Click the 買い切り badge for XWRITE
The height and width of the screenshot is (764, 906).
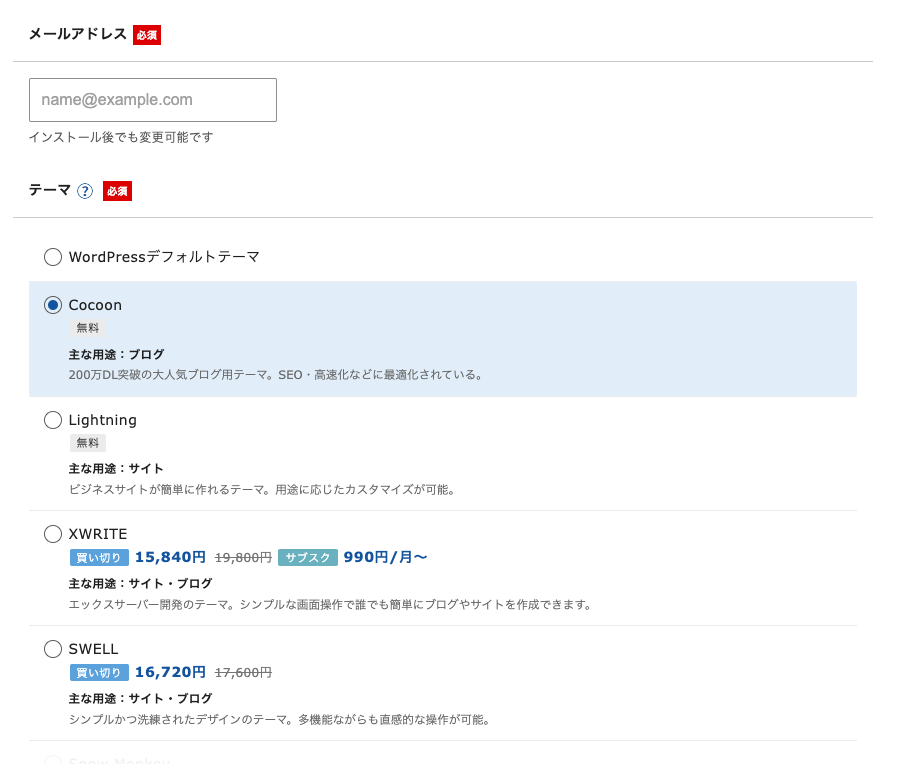pyautogui.click(x=99, y=558)
